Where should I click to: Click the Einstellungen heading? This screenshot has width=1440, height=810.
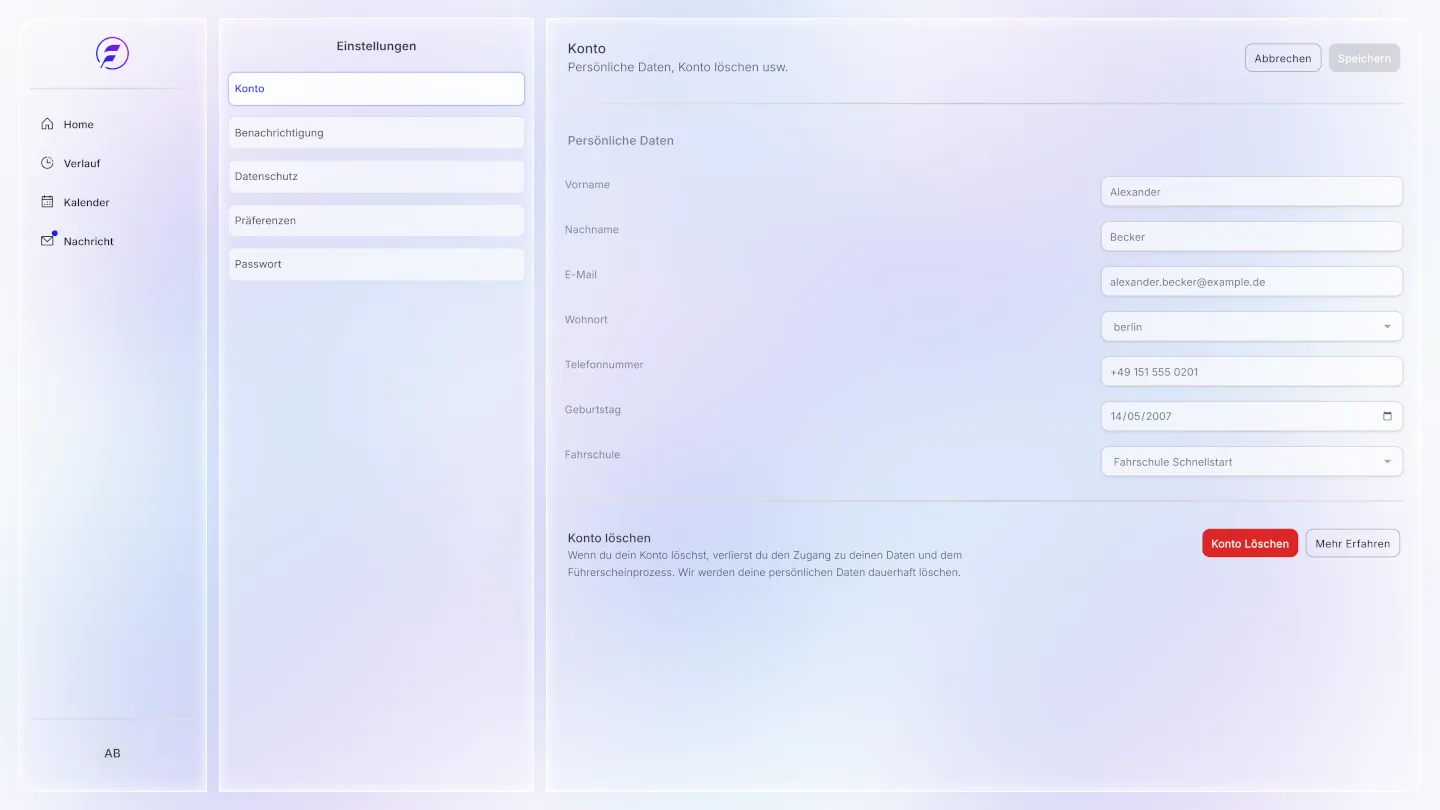pyautogui.click(x=376, y=46)
